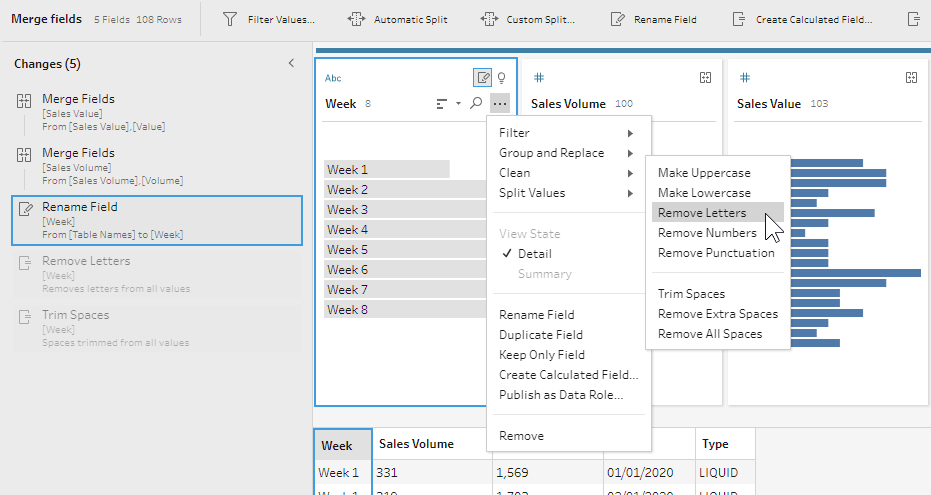Click the 01/01/2020 date cell
931x495 pixels.
649,472
